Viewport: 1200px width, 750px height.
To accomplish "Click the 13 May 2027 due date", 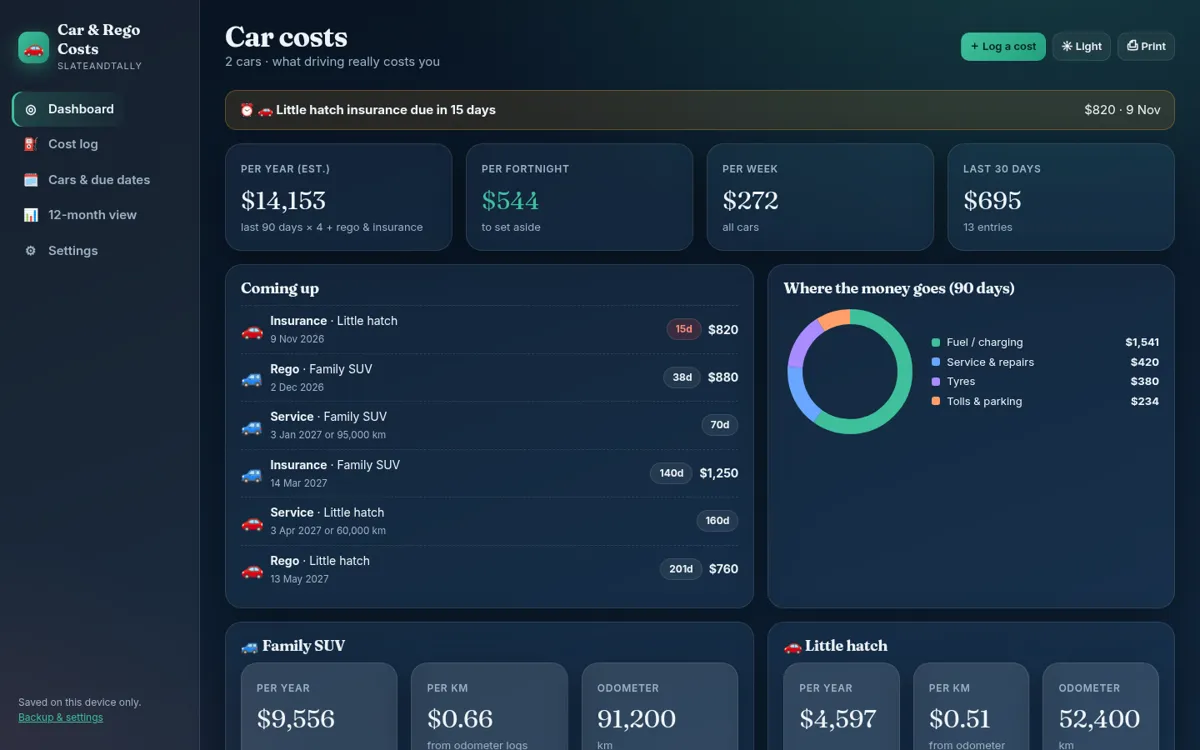I will coord(299,579).
